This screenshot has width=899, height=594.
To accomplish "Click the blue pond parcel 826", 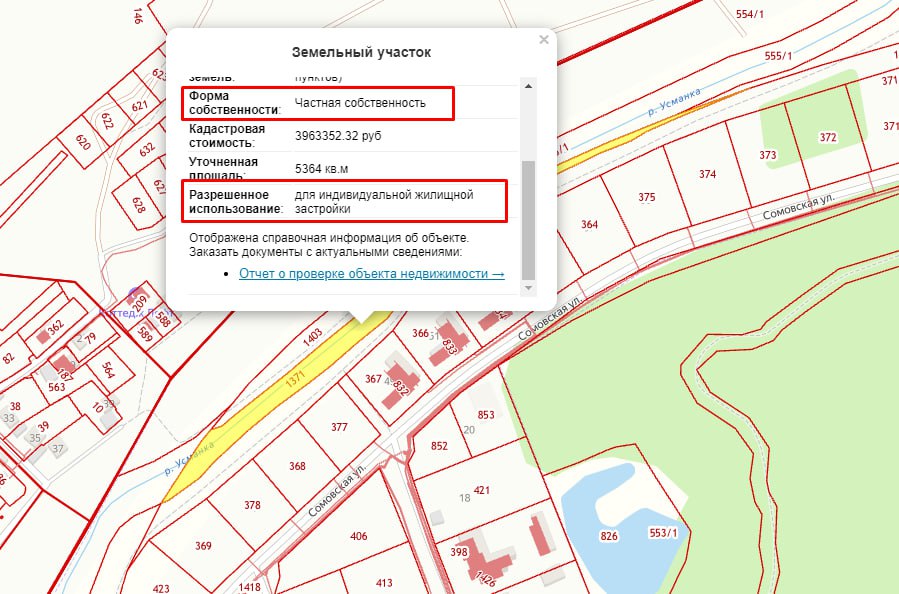I will click(608, 537).
